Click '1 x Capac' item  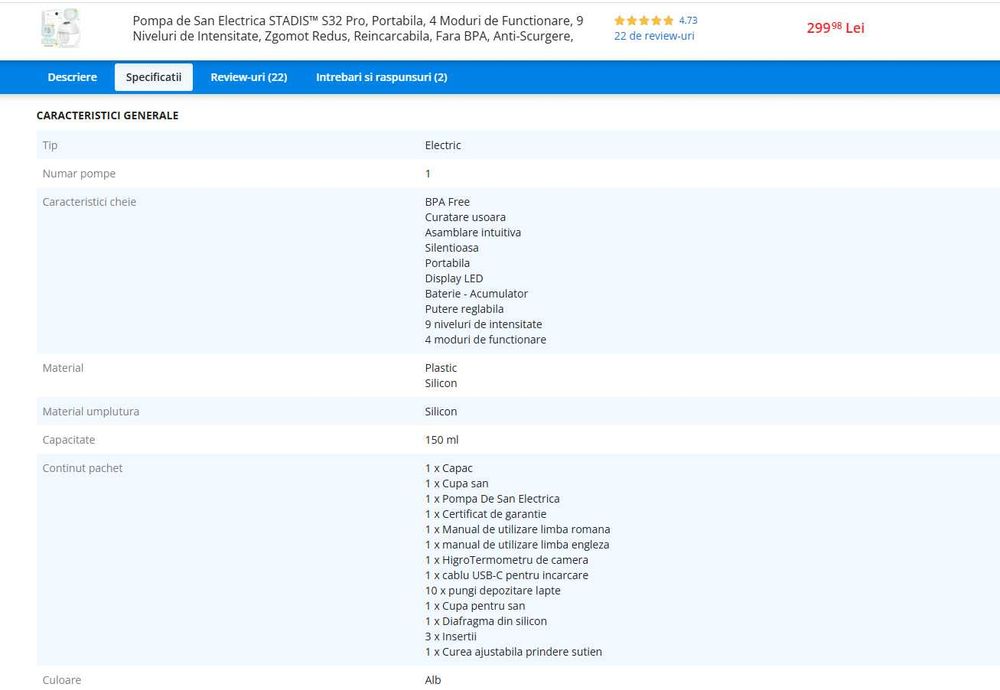(x=448, y=467)
